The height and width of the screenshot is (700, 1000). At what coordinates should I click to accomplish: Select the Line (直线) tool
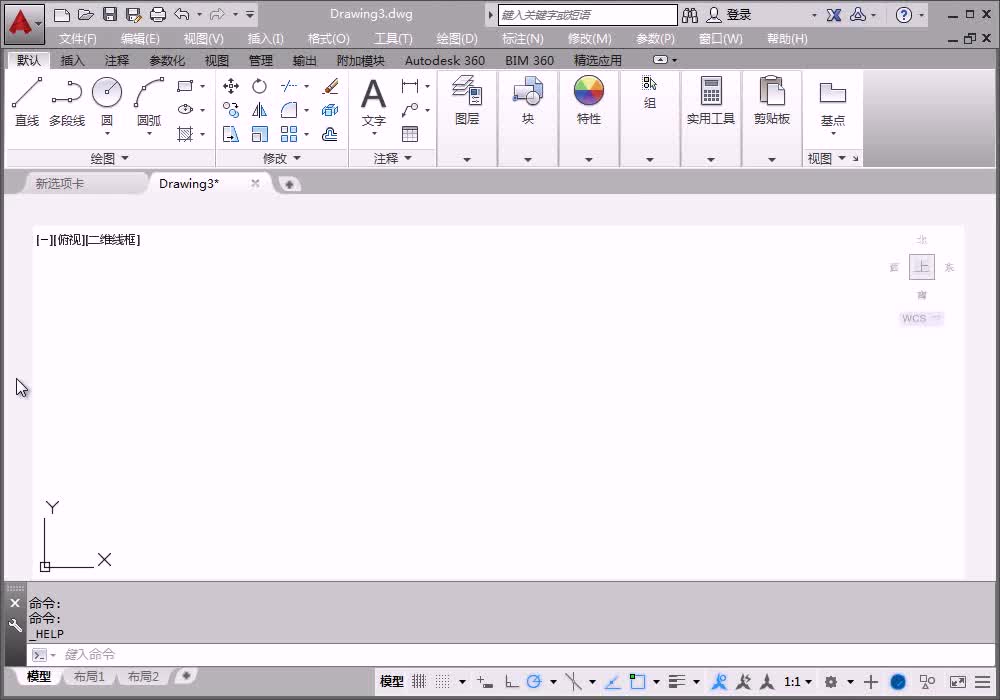[27, 102]
